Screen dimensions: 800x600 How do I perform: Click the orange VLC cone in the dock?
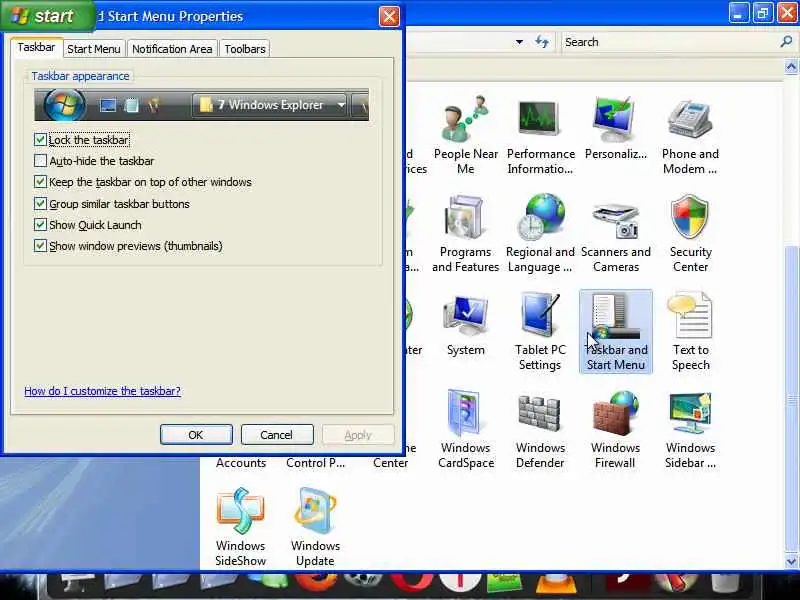point(556,585)
